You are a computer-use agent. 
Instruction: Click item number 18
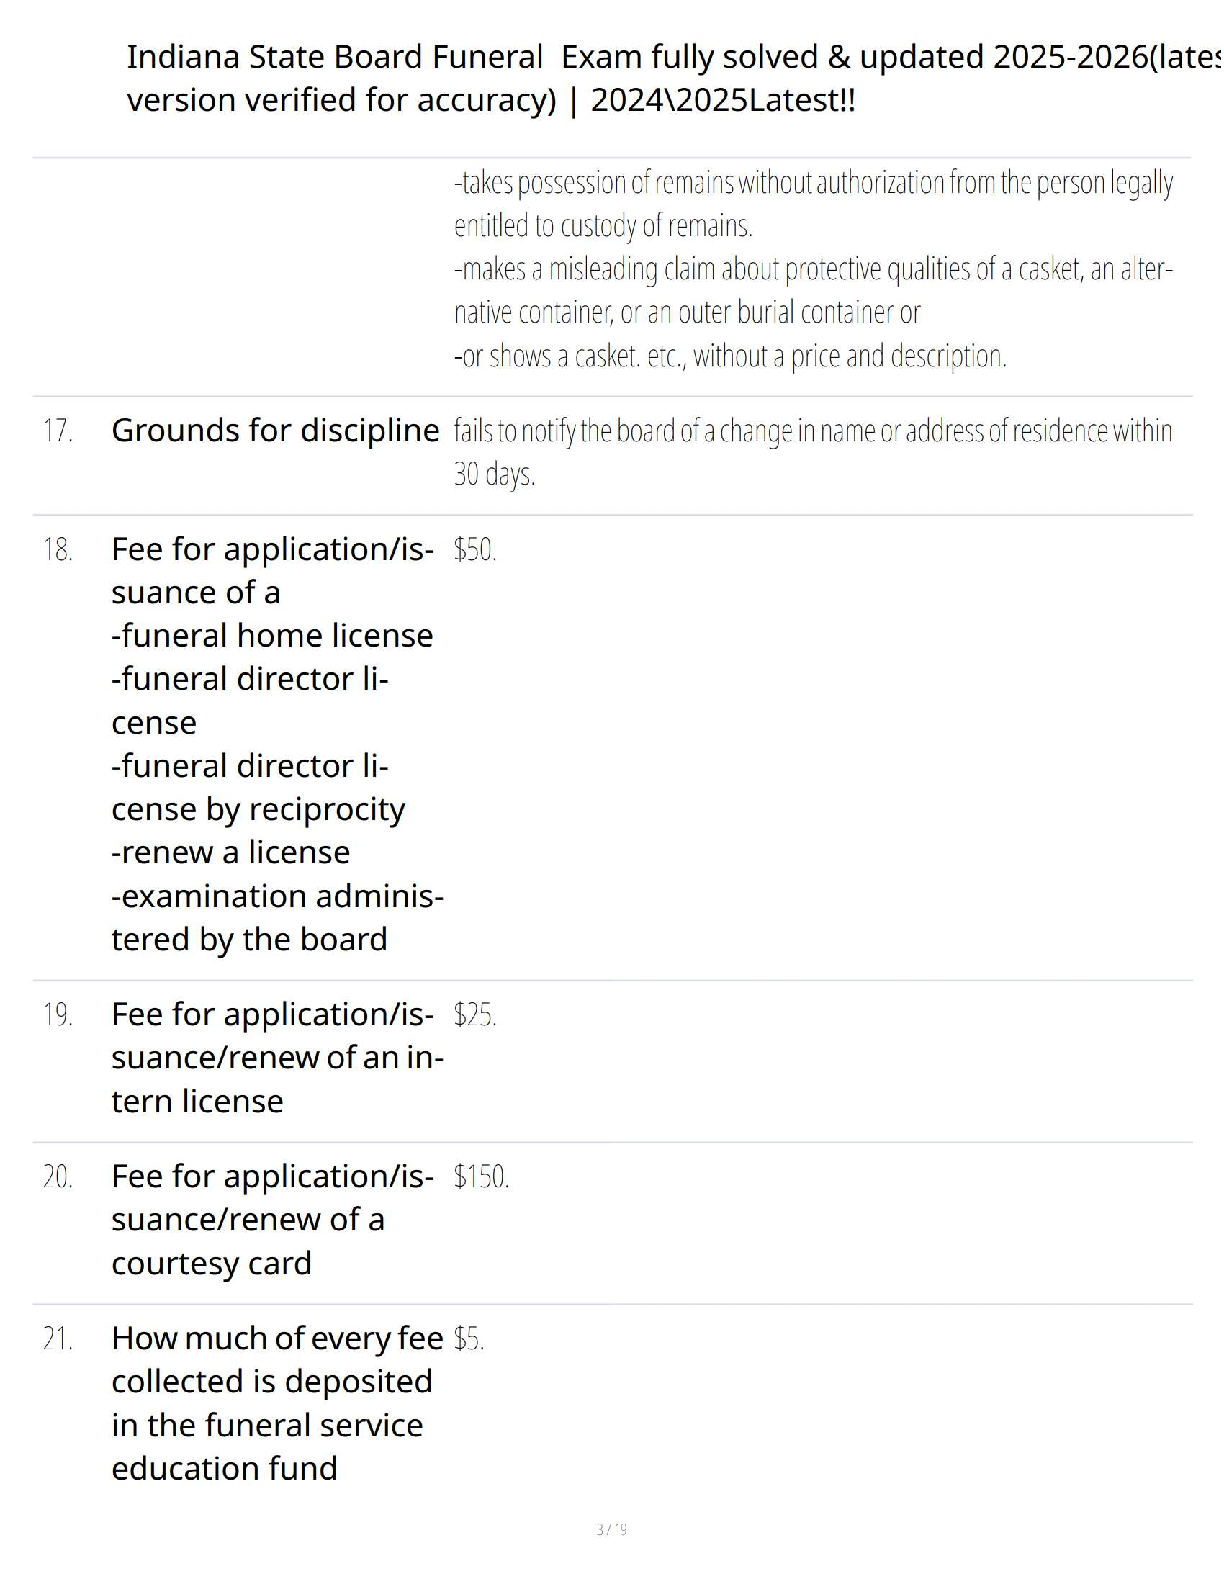coord(58,550)
